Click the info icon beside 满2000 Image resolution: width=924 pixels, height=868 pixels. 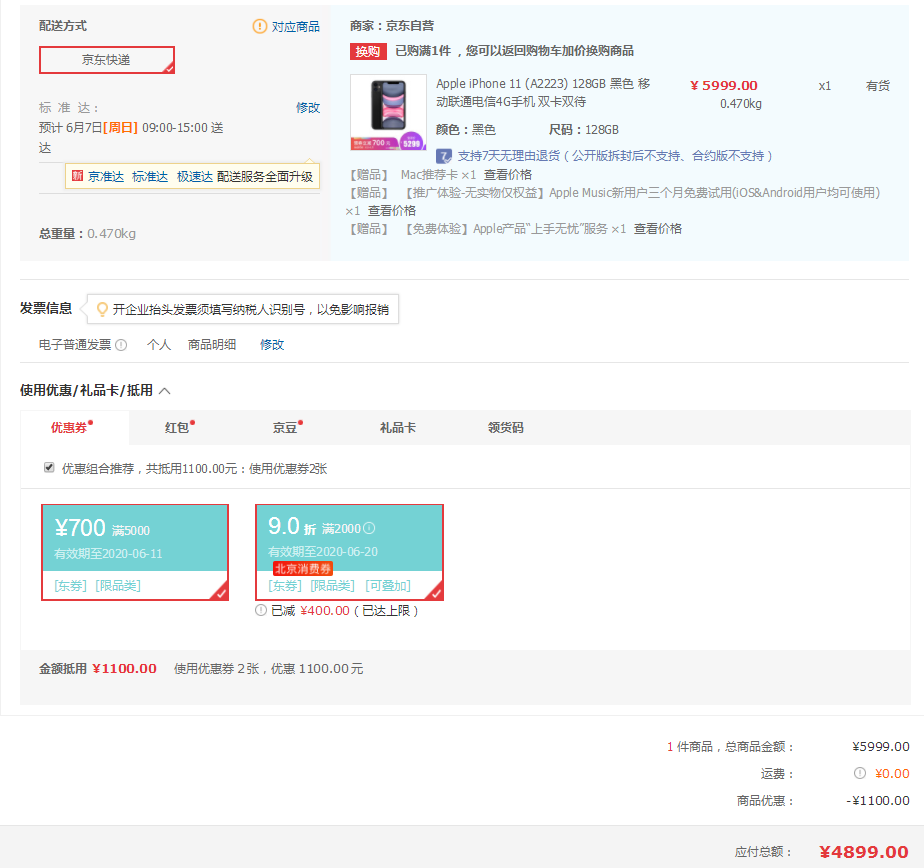[369, 528]
